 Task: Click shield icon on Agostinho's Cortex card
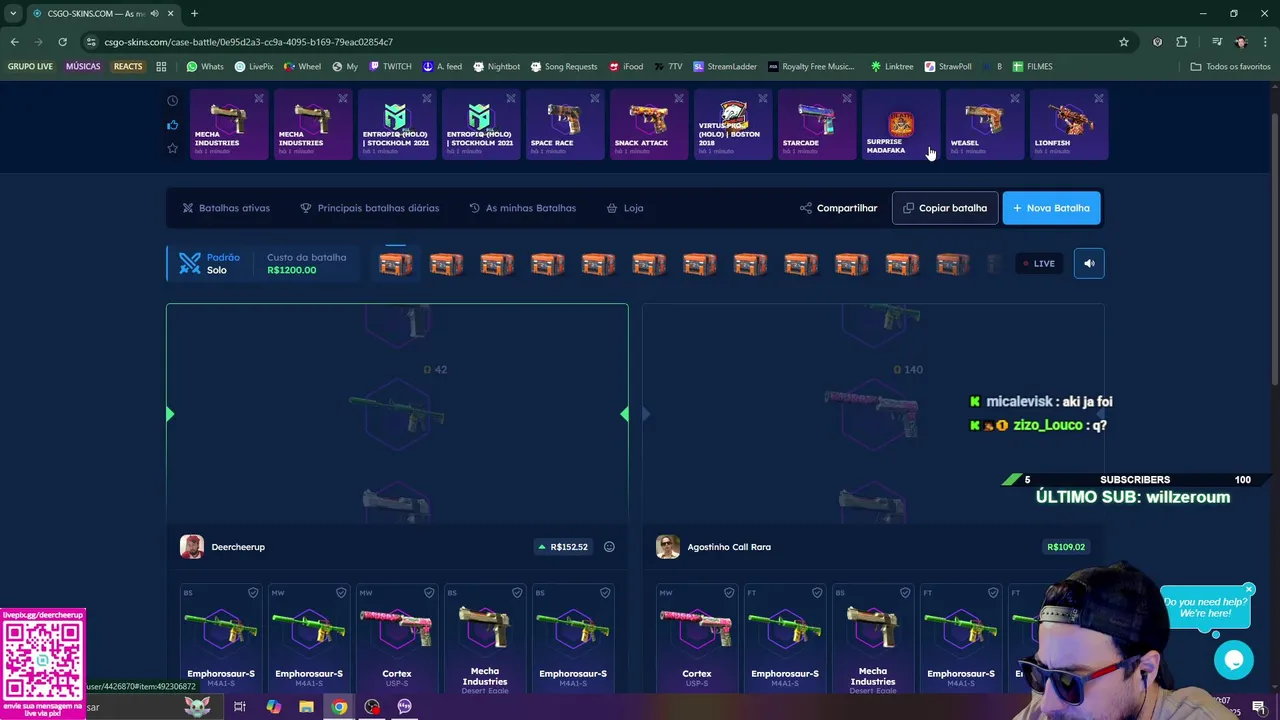click(729, 593)
